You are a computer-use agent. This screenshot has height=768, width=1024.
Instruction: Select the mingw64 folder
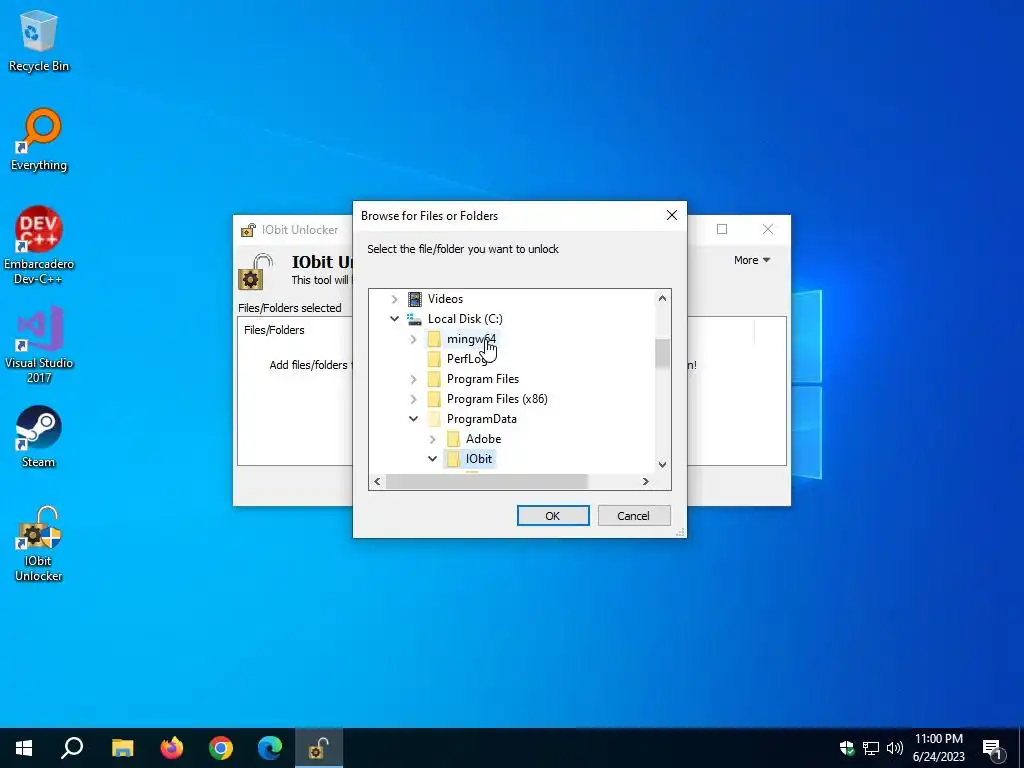pos(471,339)
